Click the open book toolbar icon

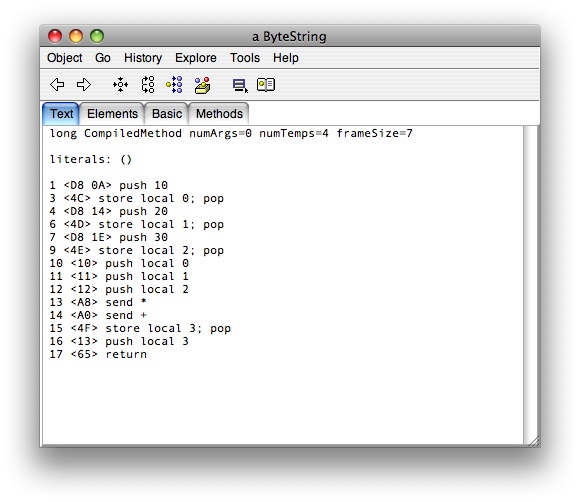coord(266,85)
